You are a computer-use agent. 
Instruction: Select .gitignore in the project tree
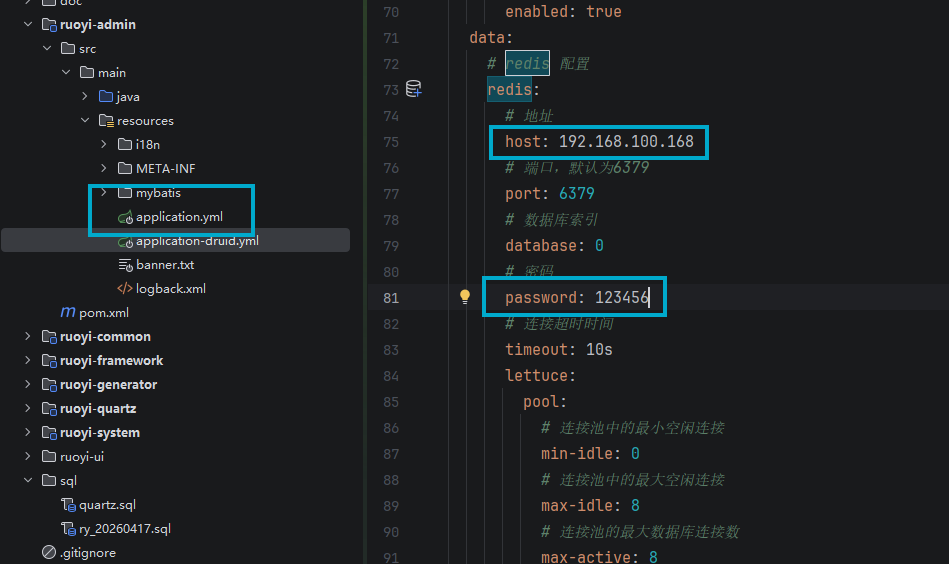click(88, 553)
